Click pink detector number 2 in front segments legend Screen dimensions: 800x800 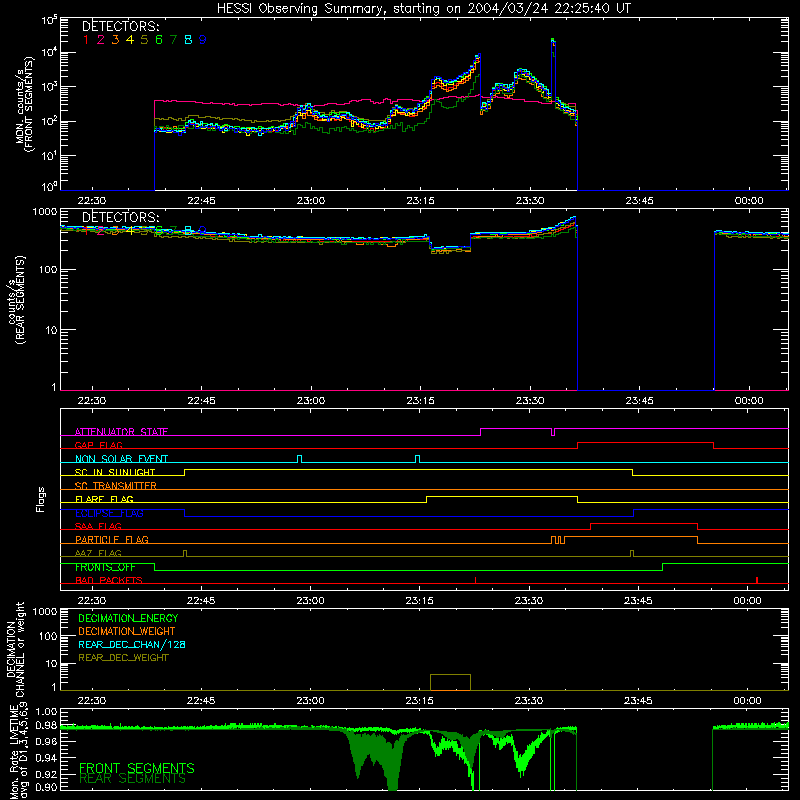point(101,40)
